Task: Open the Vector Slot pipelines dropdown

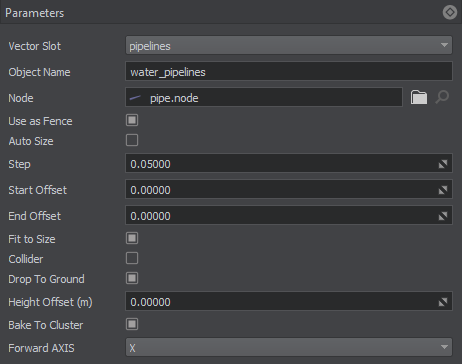Action: [289, 45]
